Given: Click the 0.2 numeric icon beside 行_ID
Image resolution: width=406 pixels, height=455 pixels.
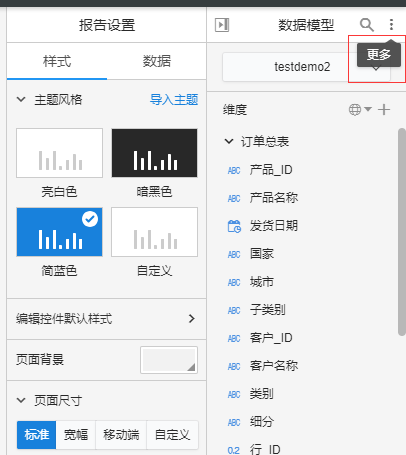Looking at the screenshot, I should point(234,450).
